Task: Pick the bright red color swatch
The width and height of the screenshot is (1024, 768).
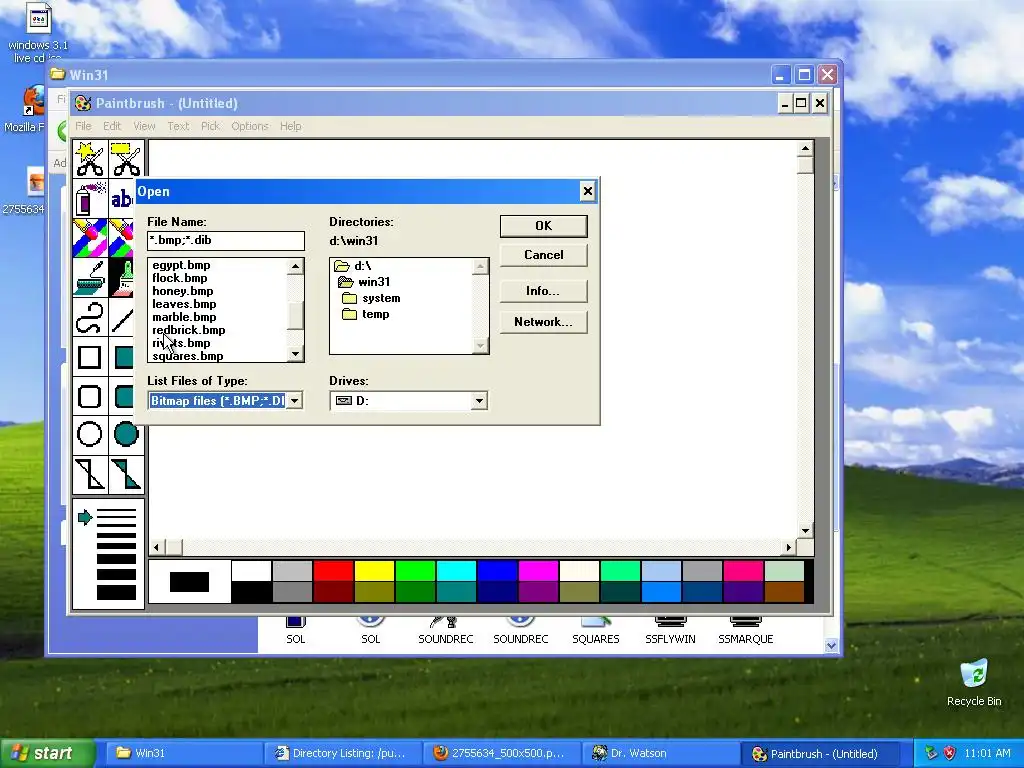Action: pos(333,570)
